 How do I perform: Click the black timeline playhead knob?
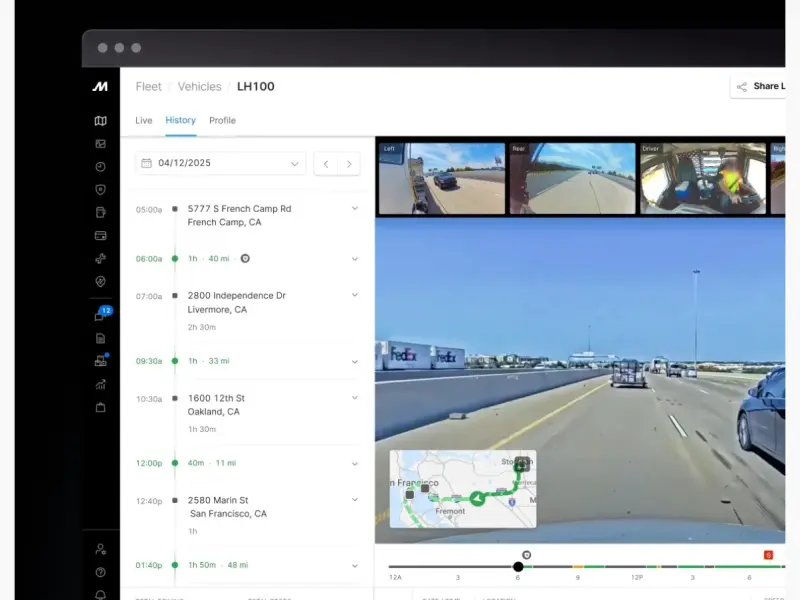518,567
